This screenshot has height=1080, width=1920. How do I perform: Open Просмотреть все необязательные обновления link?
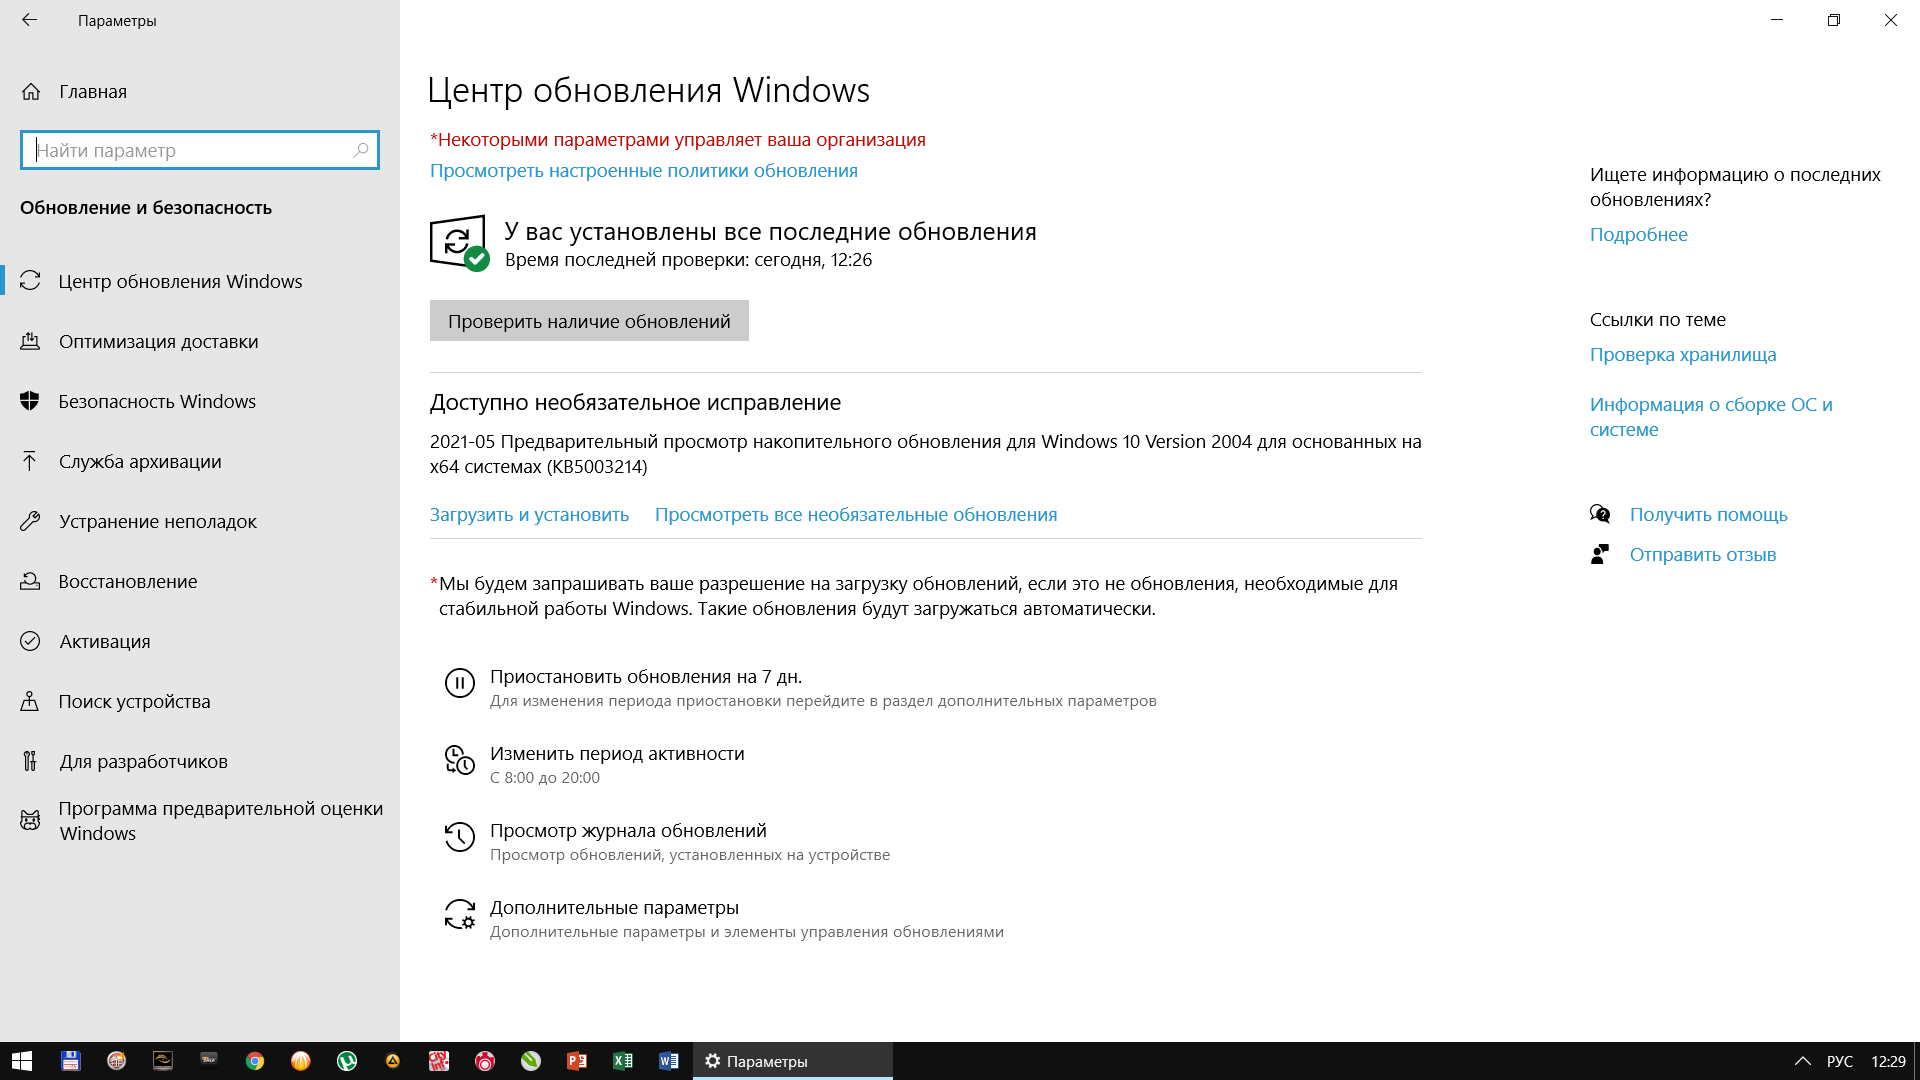tap(856, 515)
